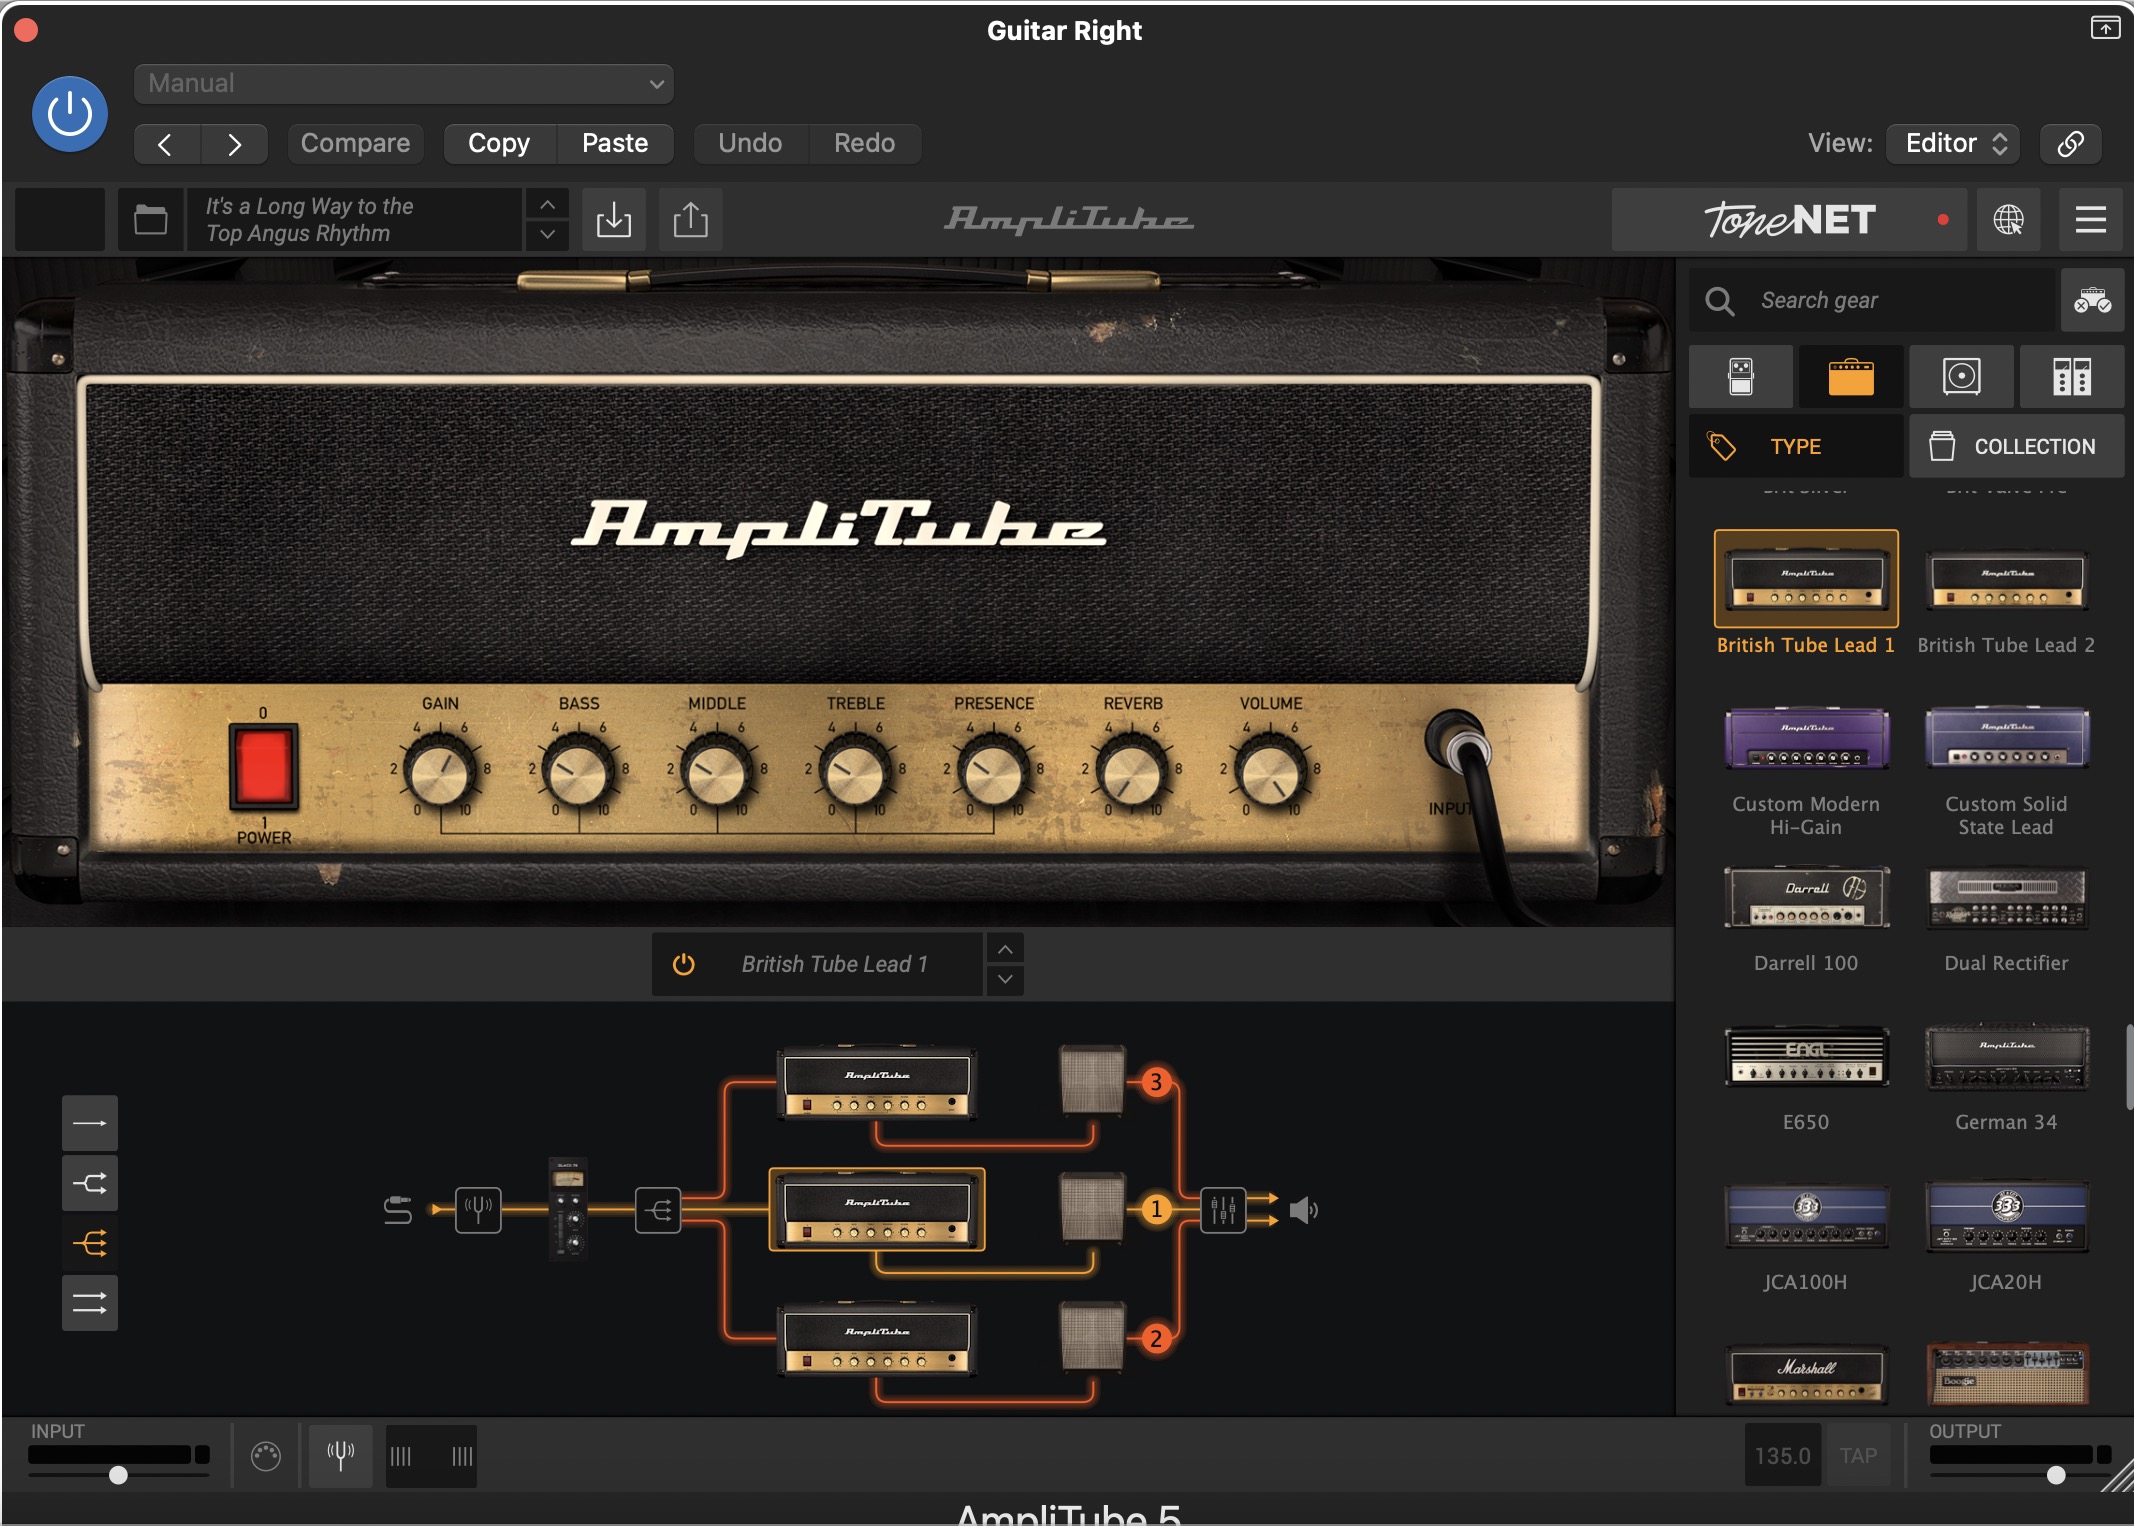Click the MIDDLE knob
This screenshot has height=1526, width=2134.
click(716, 771)
